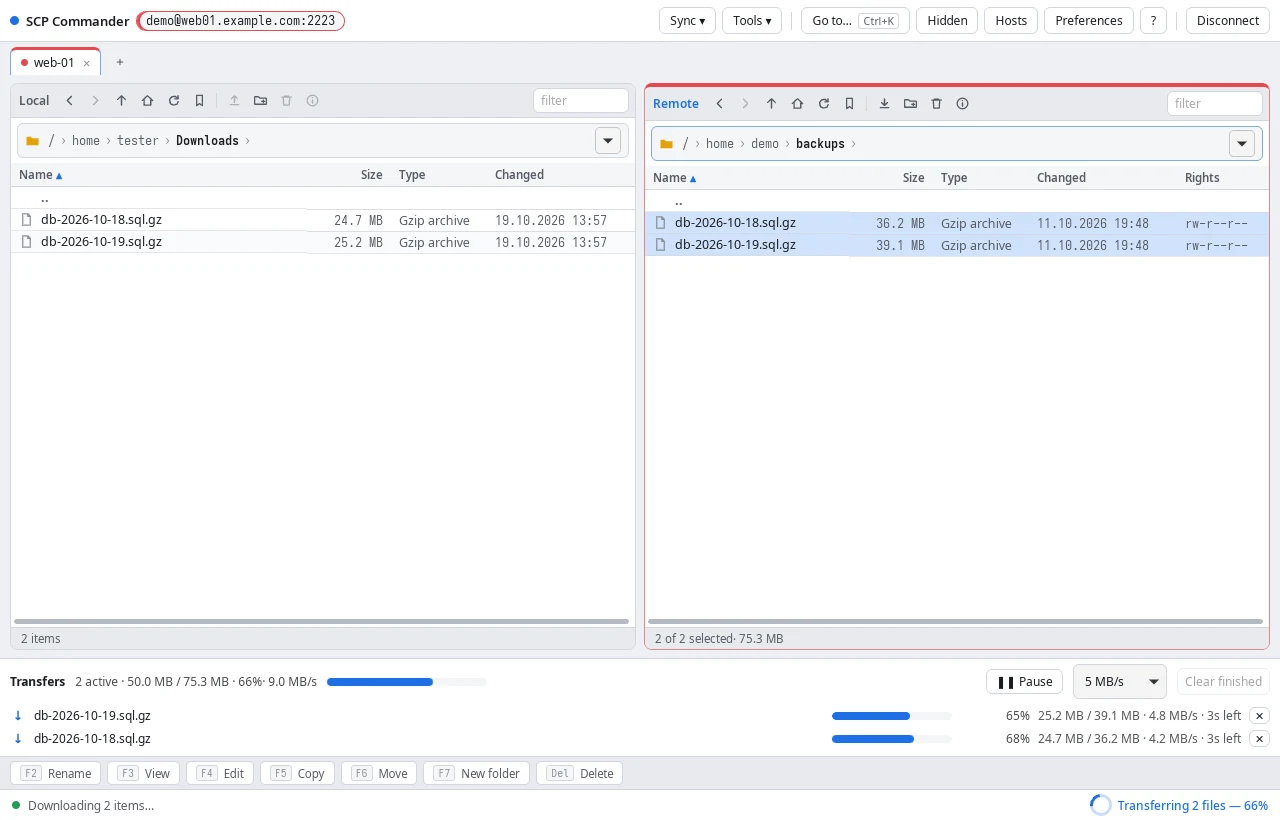The image size is (1280, 820).
Task: Open the Tools dropdown menu
Action: [752, 21]
